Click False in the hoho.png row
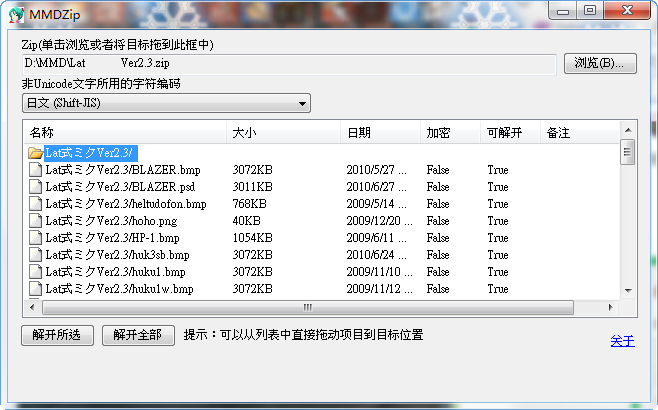 pyautogui.click(x=438, y=221)
